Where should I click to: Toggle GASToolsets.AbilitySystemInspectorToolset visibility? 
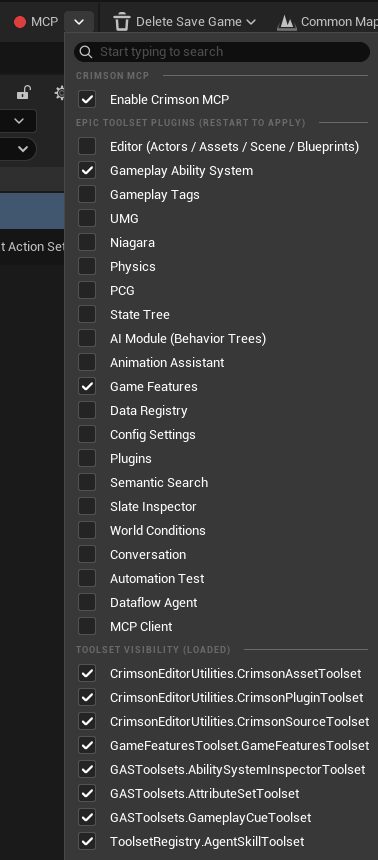click(87, 770)
